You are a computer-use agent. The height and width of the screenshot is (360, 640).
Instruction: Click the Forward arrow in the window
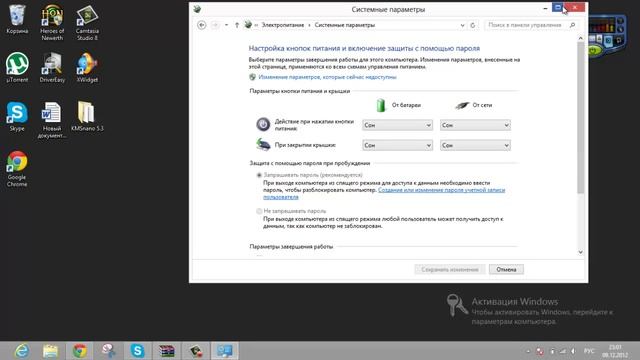(215, 25)
